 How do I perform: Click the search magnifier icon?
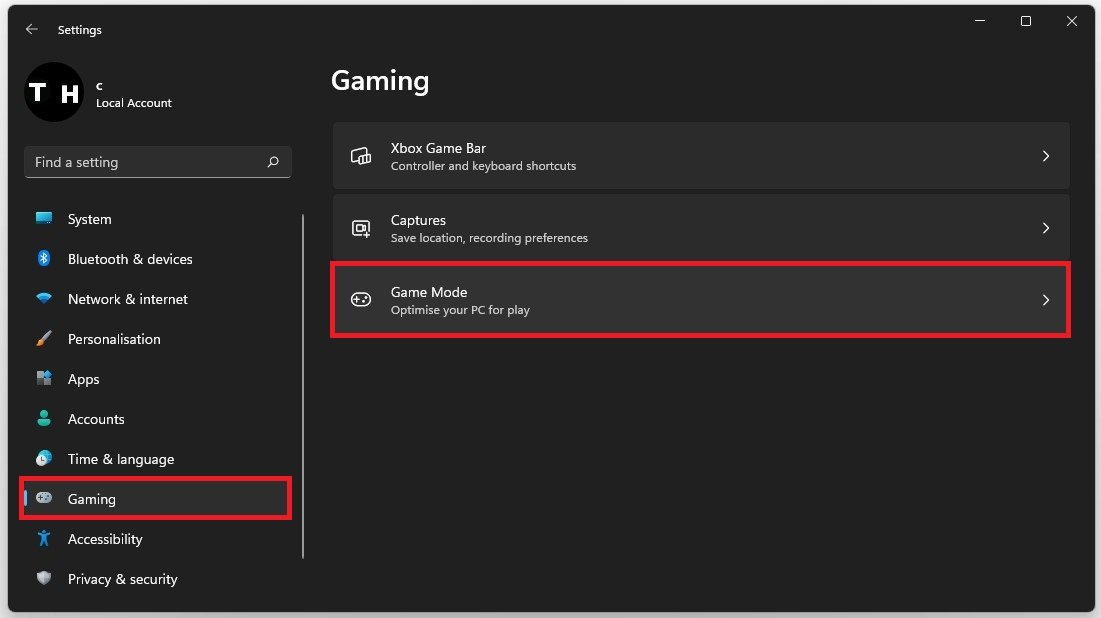click(273, 162)
